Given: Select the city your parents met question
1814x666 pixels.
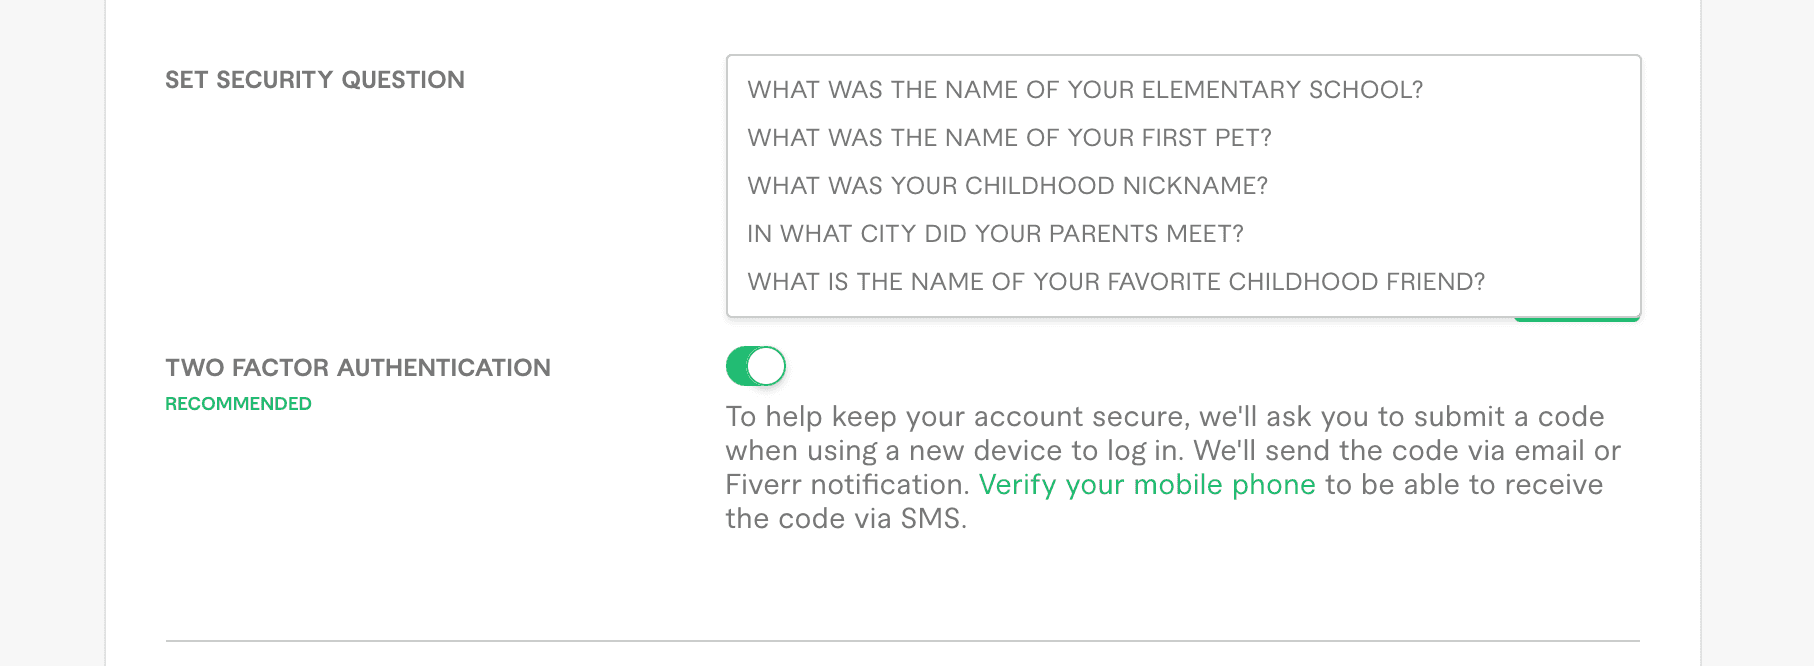Looking at the screenshot, I should 995,234.
